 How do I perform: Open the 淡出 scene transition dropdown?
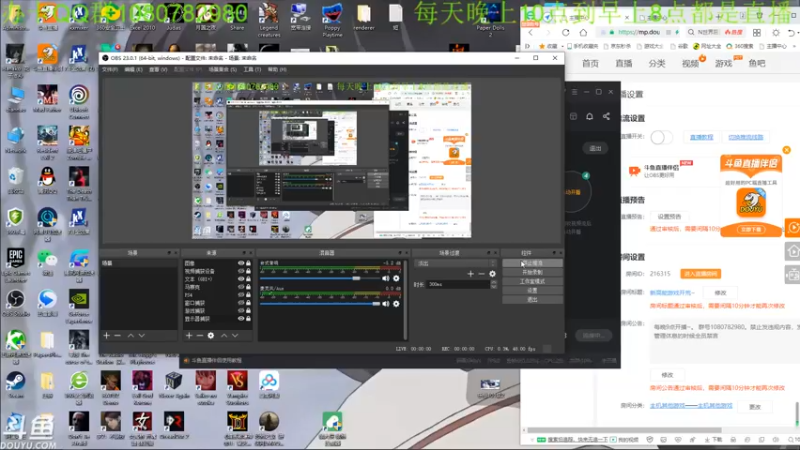point(456,263)
